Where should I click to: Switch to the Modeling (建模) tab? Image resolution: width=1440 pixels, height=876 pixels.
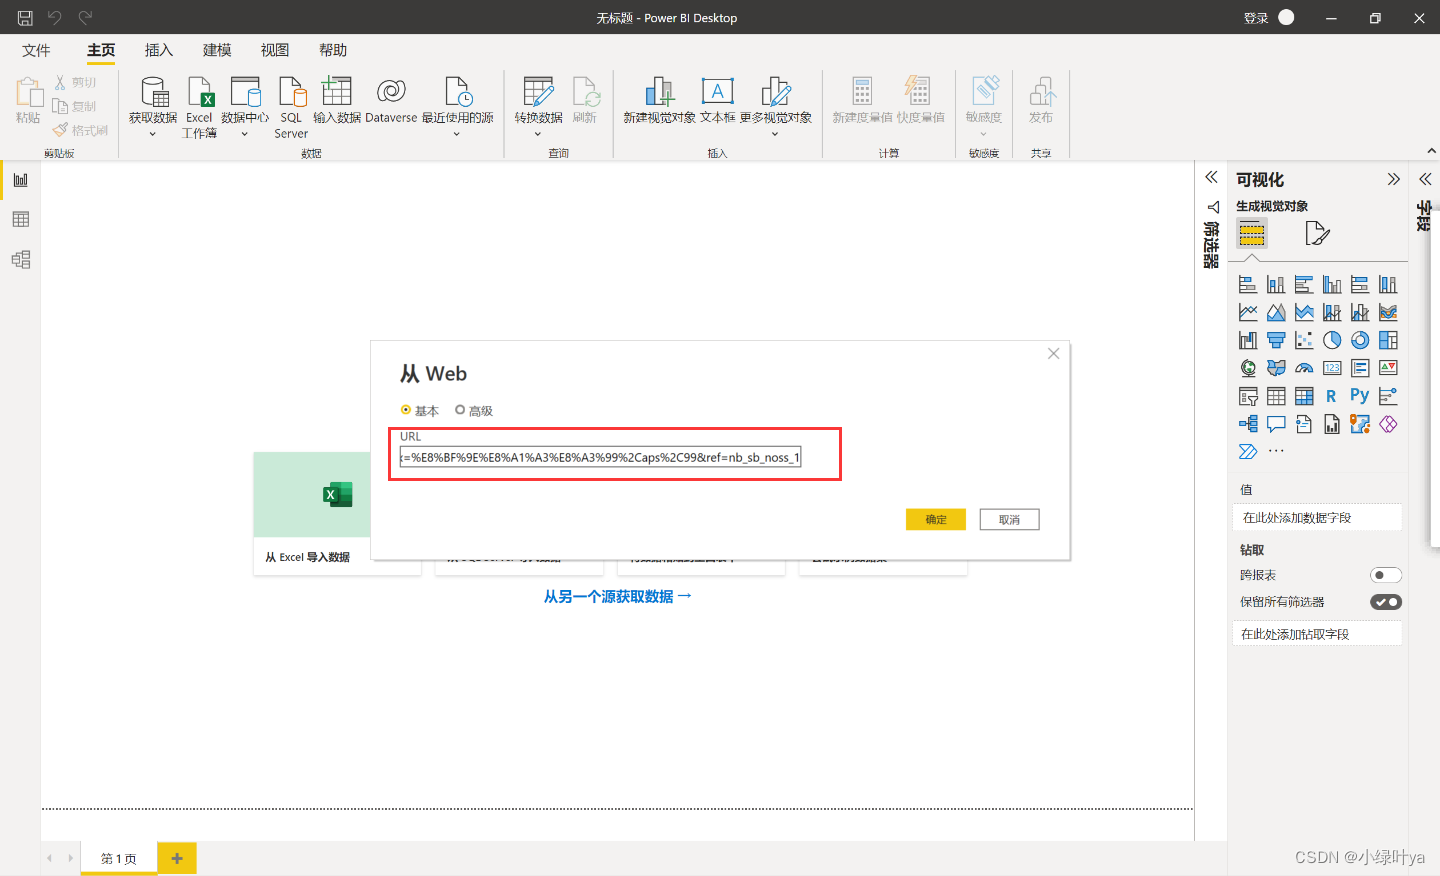(x=217, y=50)
